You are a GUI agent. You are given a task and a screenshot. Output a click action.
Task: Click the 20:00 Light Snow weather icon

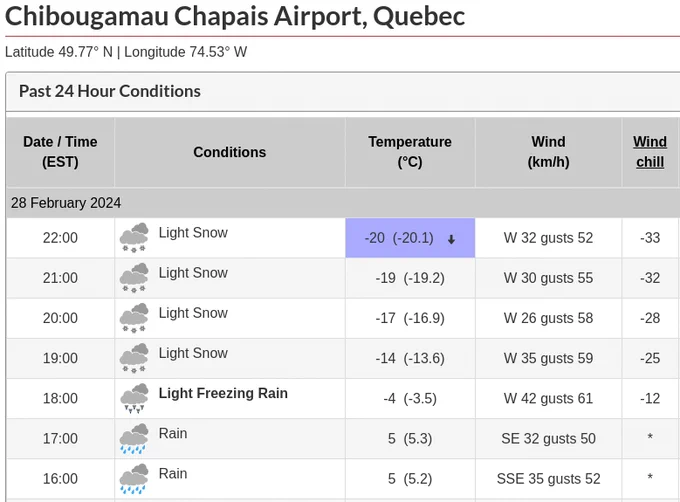[x=134, y=318]
